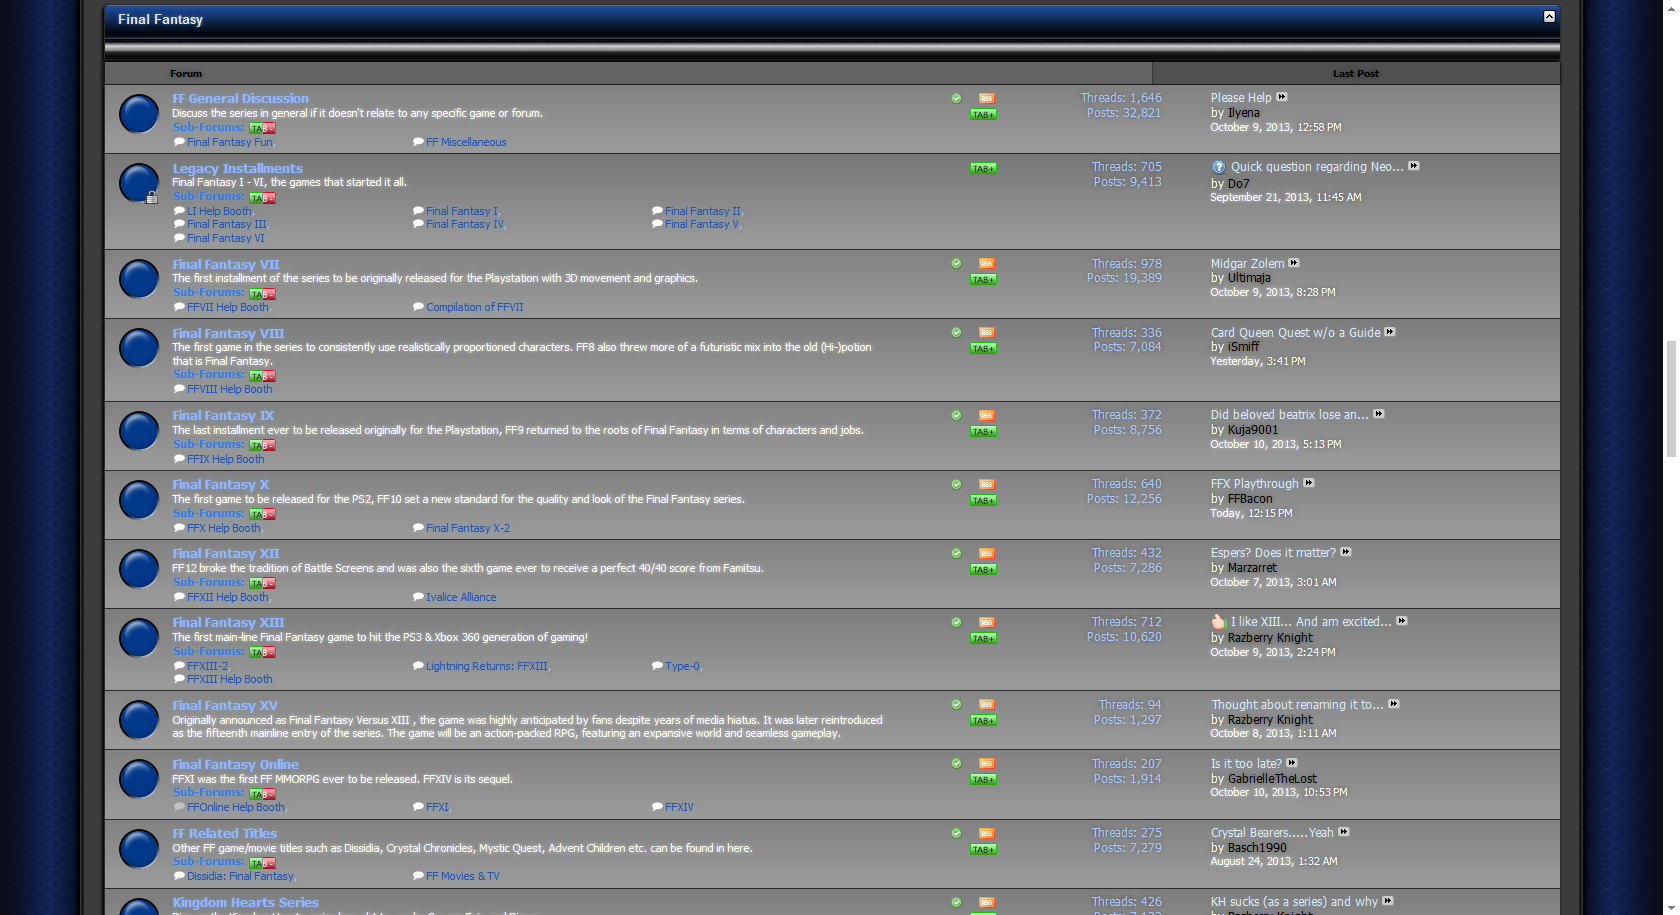Open Type-0 sub-forum link

682,667
